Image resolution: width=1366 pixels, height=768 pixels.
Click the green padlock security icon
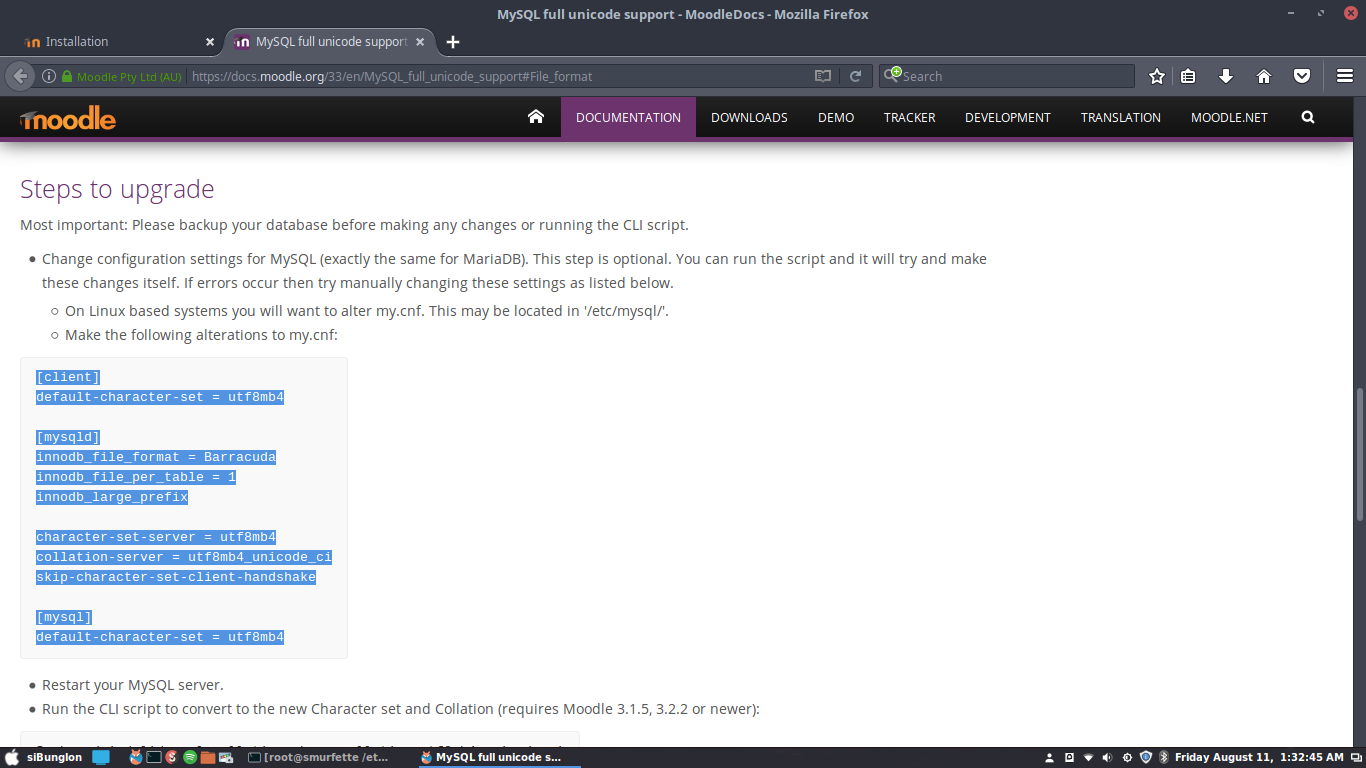click(x=67, y=76)
